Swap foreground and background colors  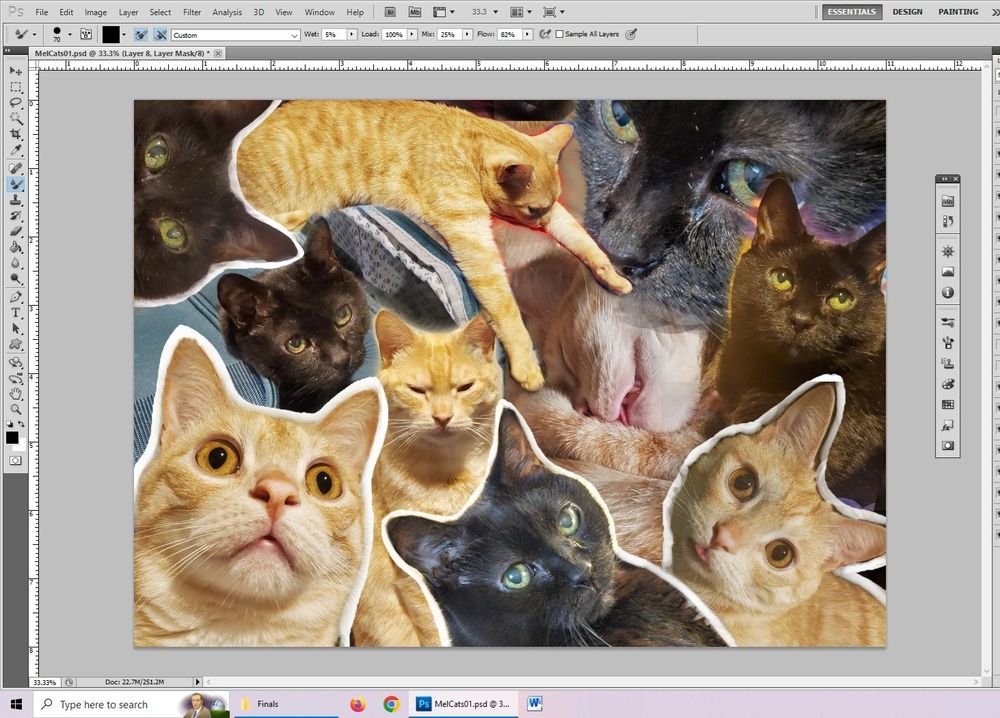click(x=21, y=423)
